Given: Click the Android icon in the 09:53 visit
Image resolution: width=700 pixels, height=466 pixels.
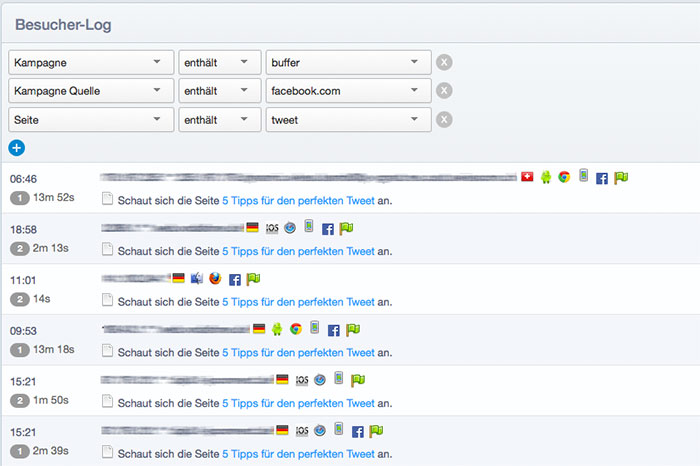Looking at the screenshot, I should [277, 329].
